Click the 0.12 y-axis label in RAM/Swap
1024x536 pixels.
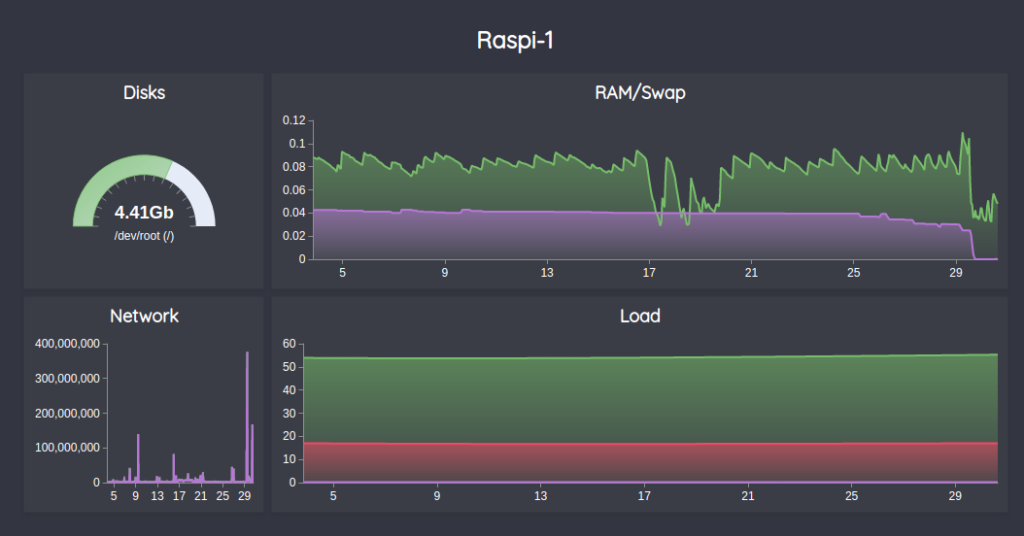click(292, 120)
